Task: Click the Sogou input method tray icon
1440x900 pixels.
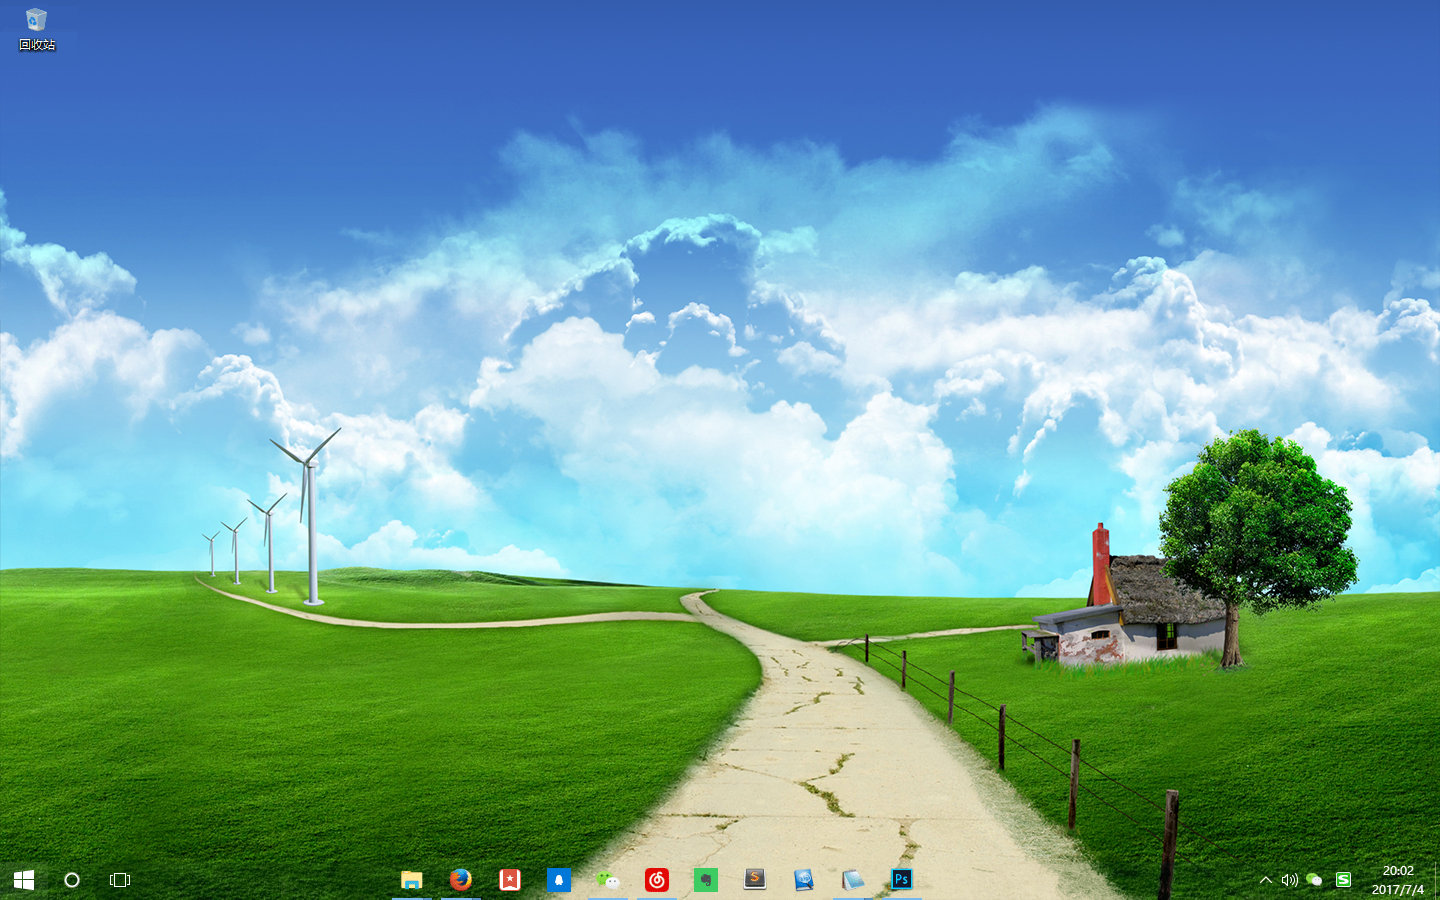Action: (x=1343, y=880)
